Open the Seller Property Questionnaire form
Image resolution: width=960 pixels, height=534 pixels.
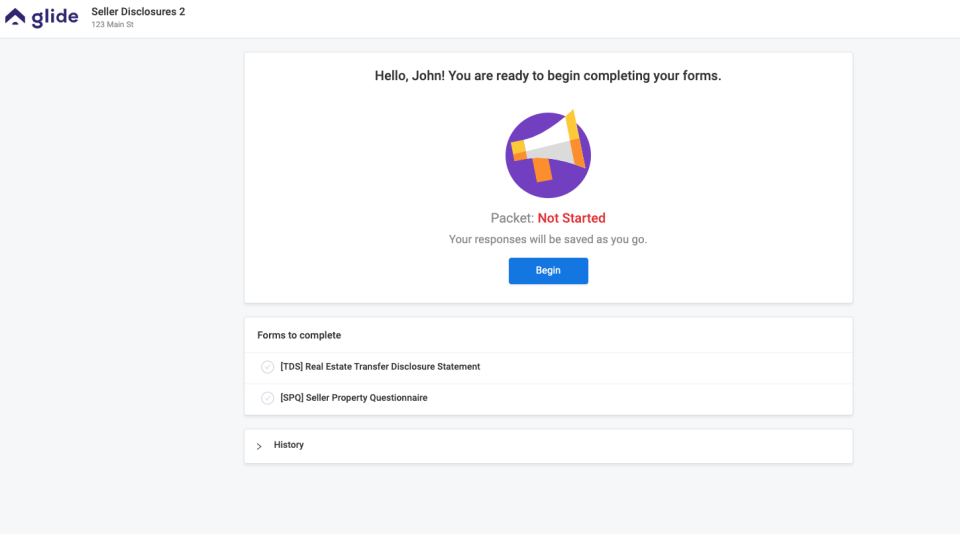coord(366,398)
